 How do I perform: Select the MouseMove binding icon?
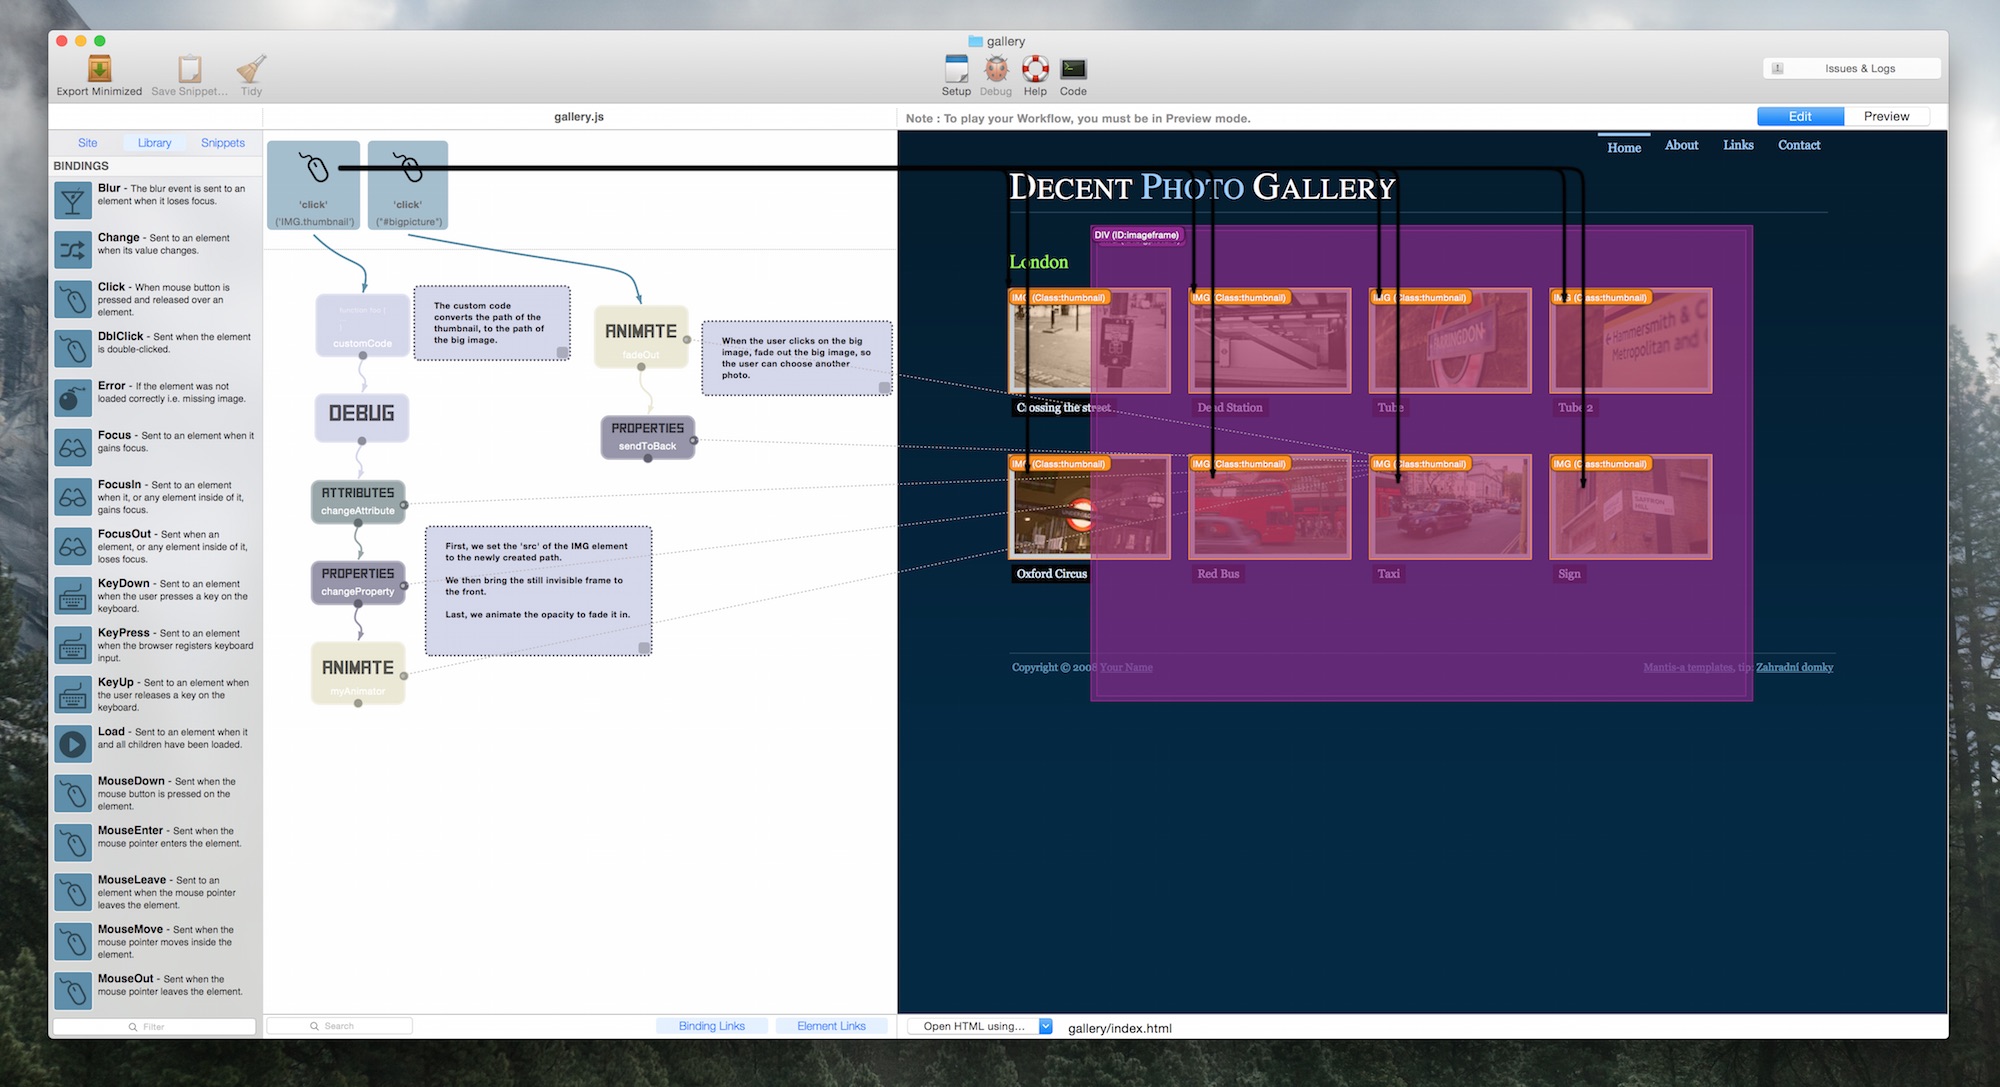point(73,942)
